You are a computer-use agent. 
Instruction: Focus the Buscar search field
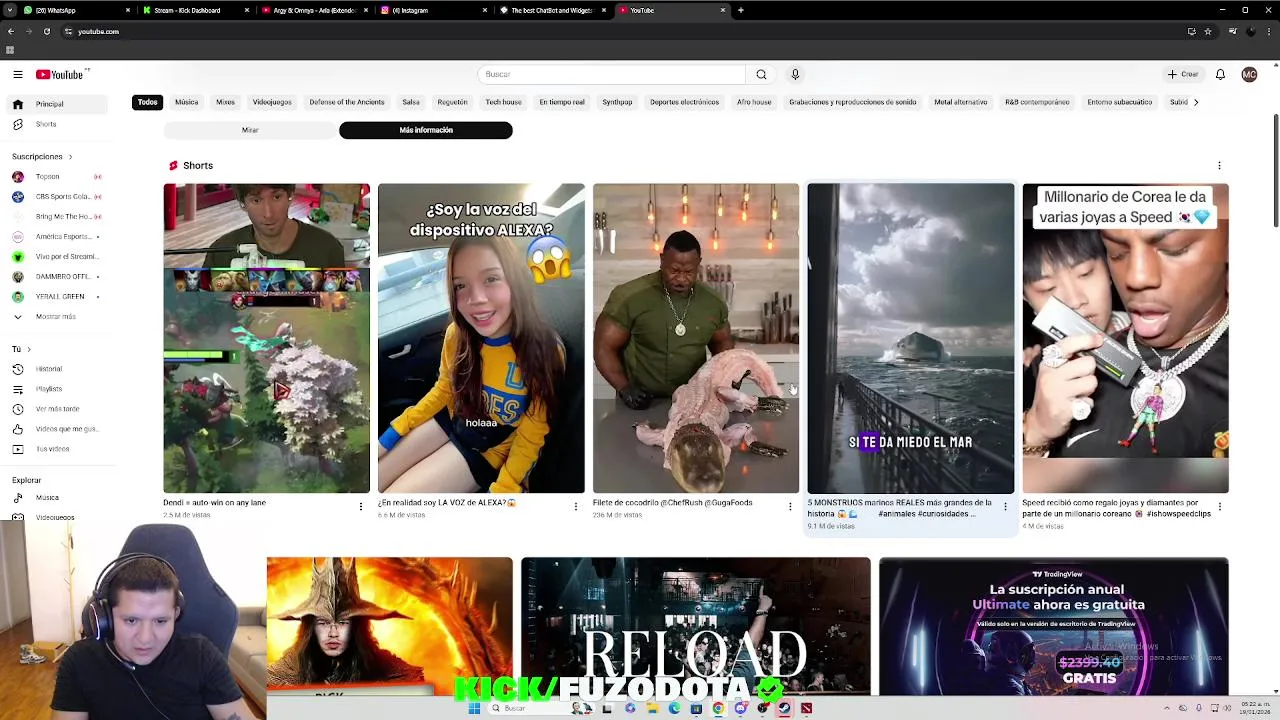pos(612,74)
